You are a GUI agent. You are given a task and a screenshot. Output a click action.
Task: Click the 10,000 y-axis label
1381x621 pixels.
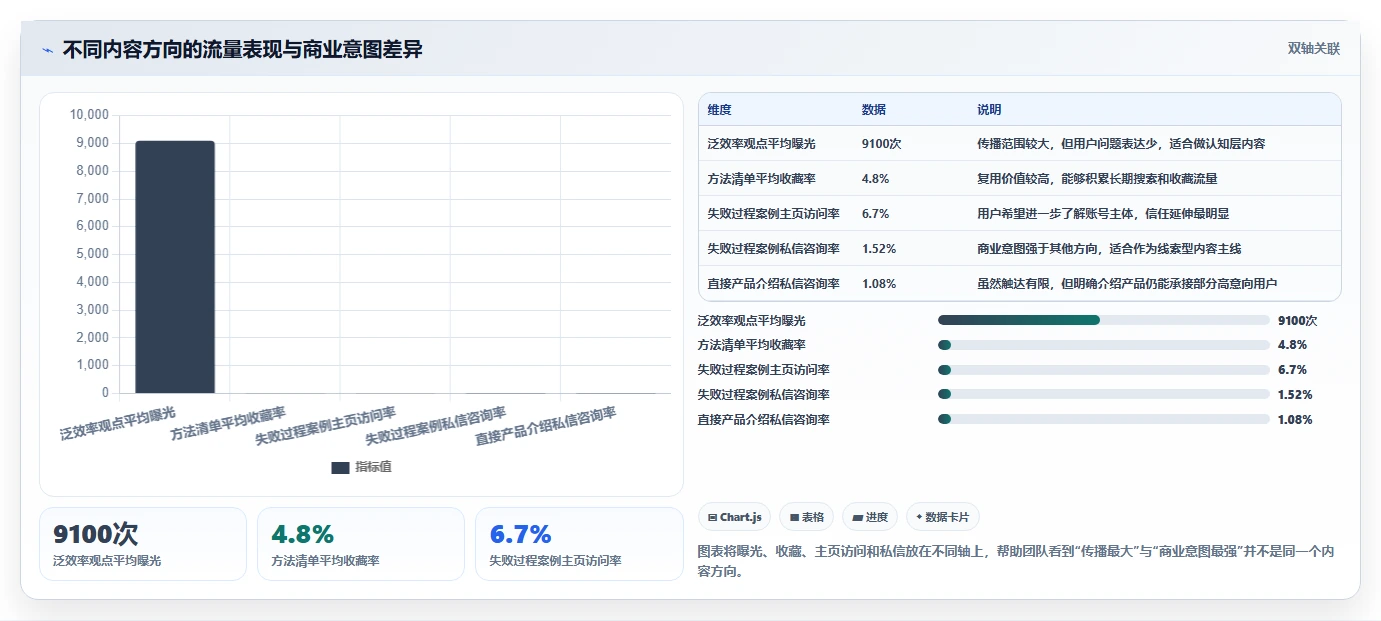89,115
